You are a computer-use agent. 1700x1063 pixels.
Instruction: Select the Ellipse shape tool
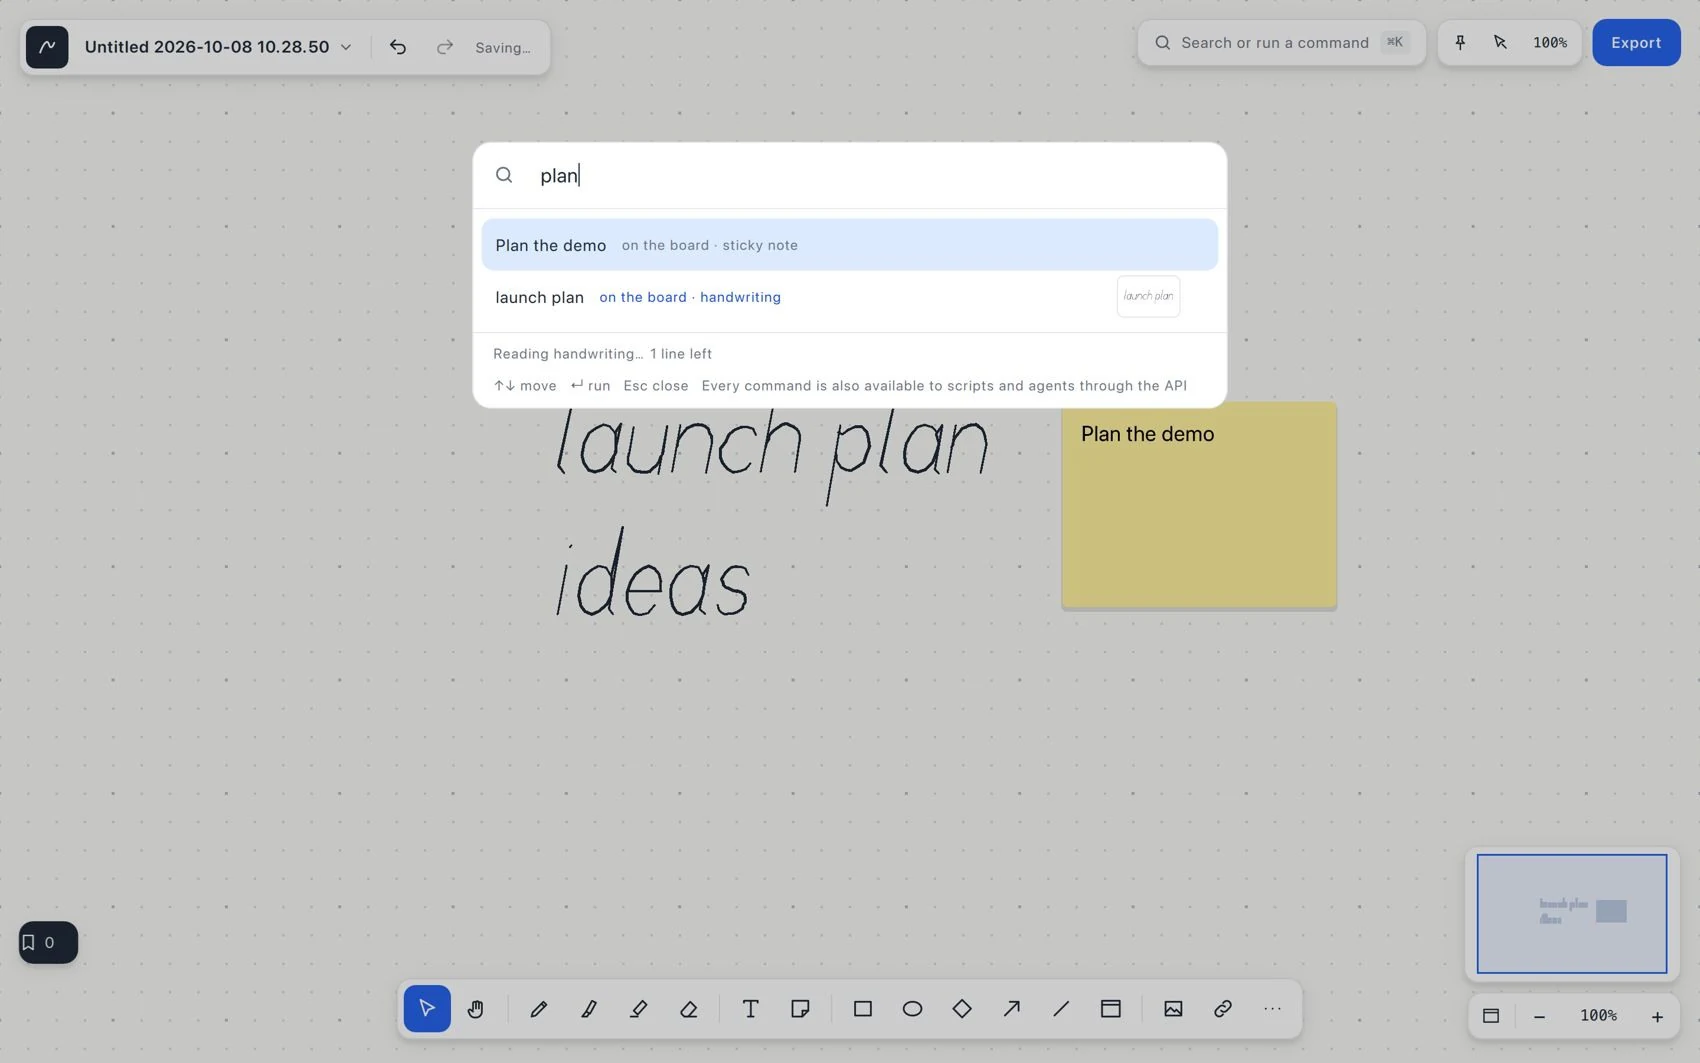(x=912, y=1008)
